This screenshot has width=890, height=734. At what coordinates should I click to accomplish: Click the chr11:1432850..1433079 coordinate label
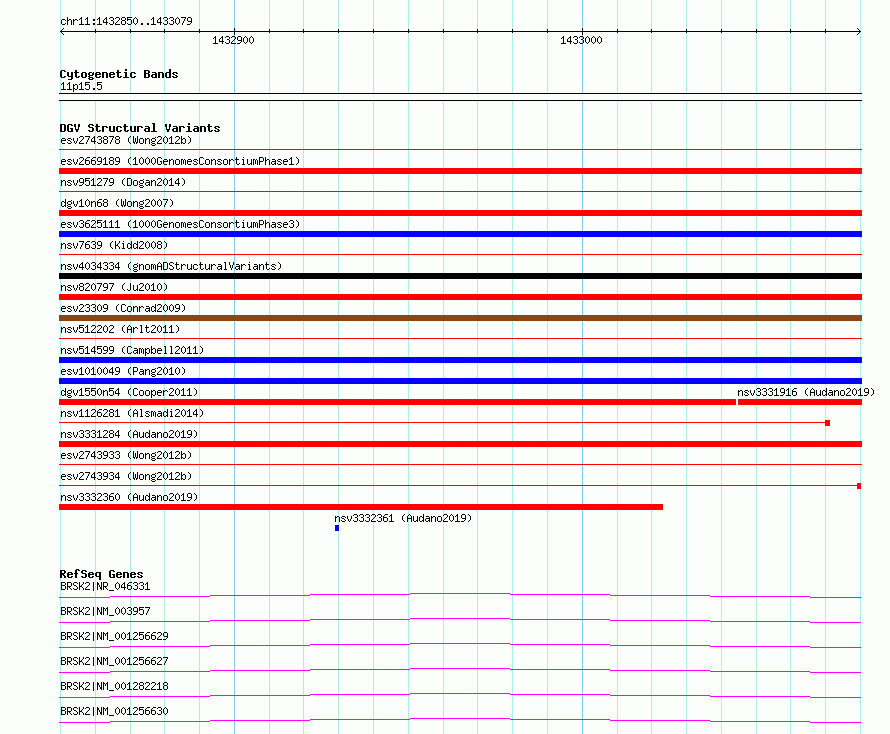pyautogui.click(x=126, y=21)
